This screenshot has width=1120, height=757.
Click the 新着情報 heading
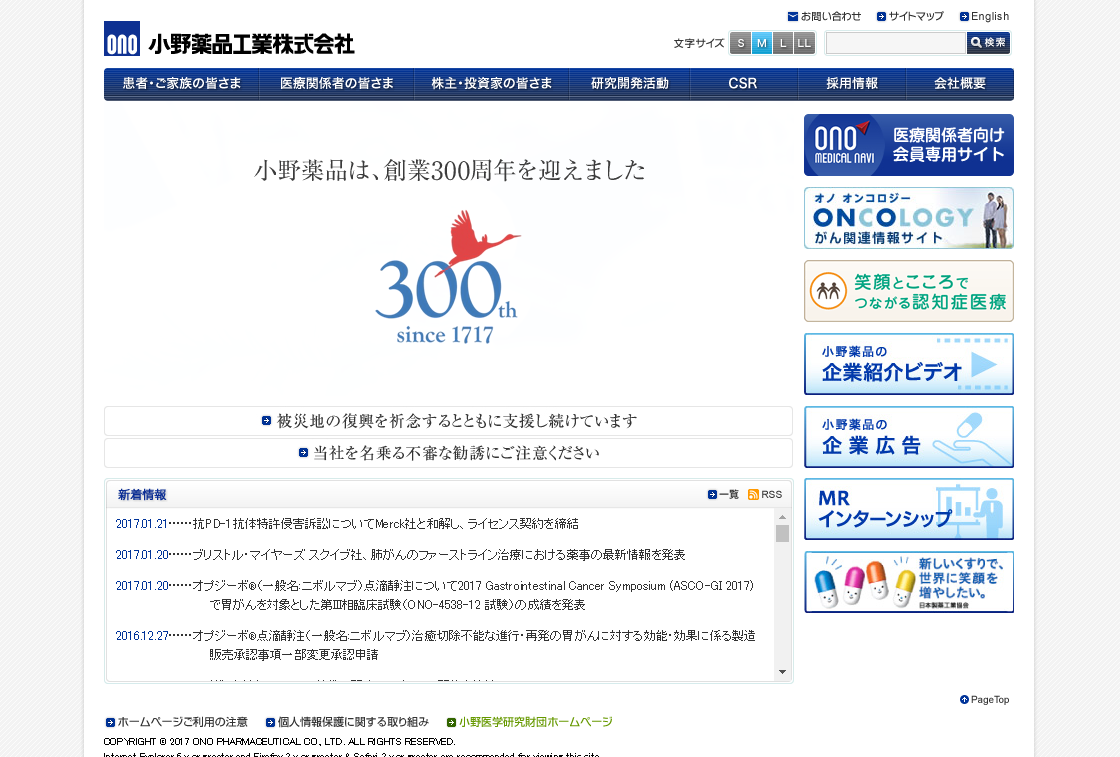[x=142, y=494]
